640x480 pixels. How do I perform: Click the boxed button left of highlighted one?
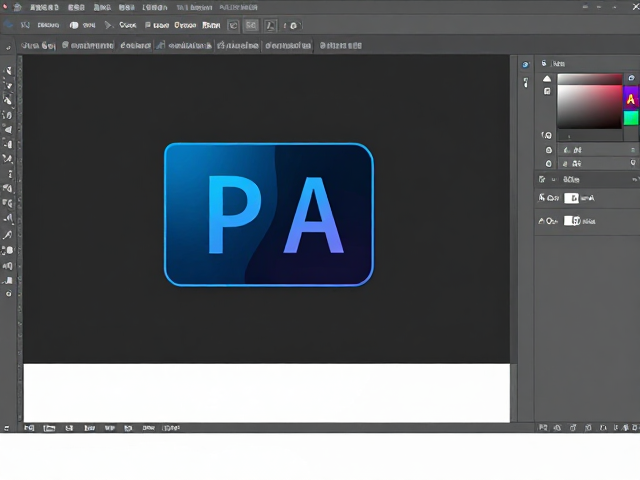(233, 25)
